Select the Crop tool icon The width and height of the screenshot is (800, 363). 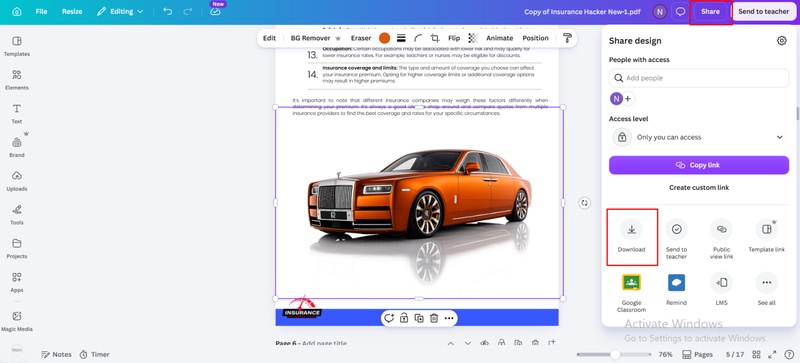435,38
